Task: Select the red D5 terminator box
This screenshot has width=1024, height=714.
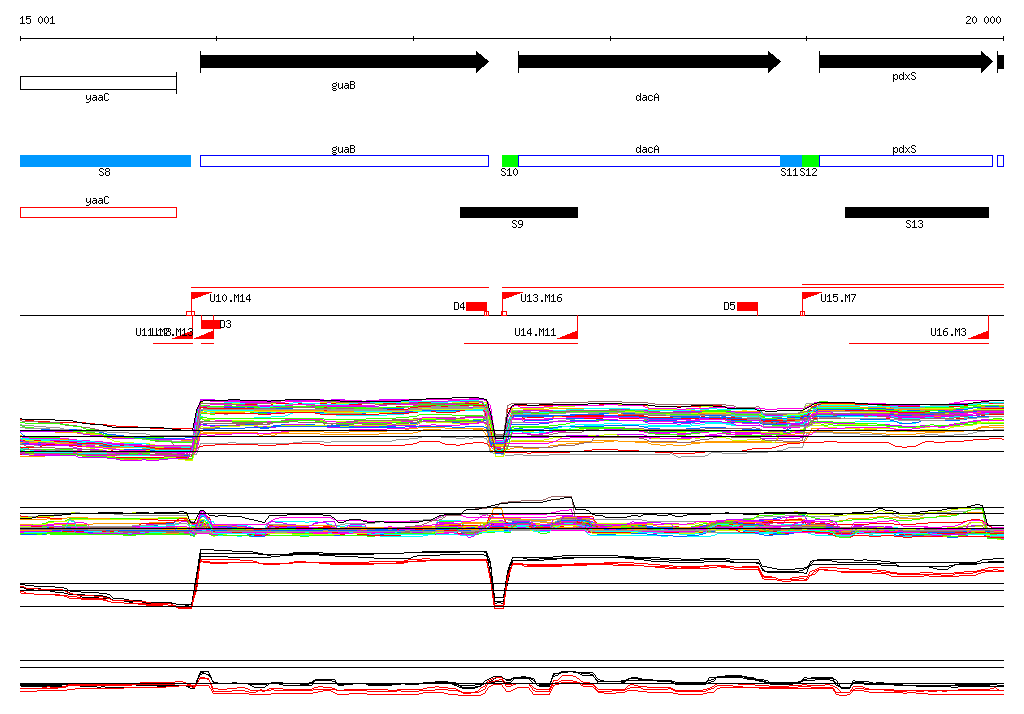Action: pyautogui.click(x=747, y=306)
